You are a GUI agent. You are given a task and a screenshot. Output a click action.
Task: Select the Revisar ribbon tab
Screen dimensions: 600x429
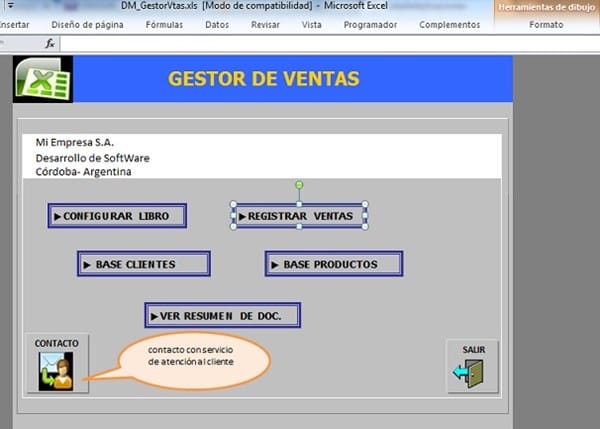click(x=265, y=24)
